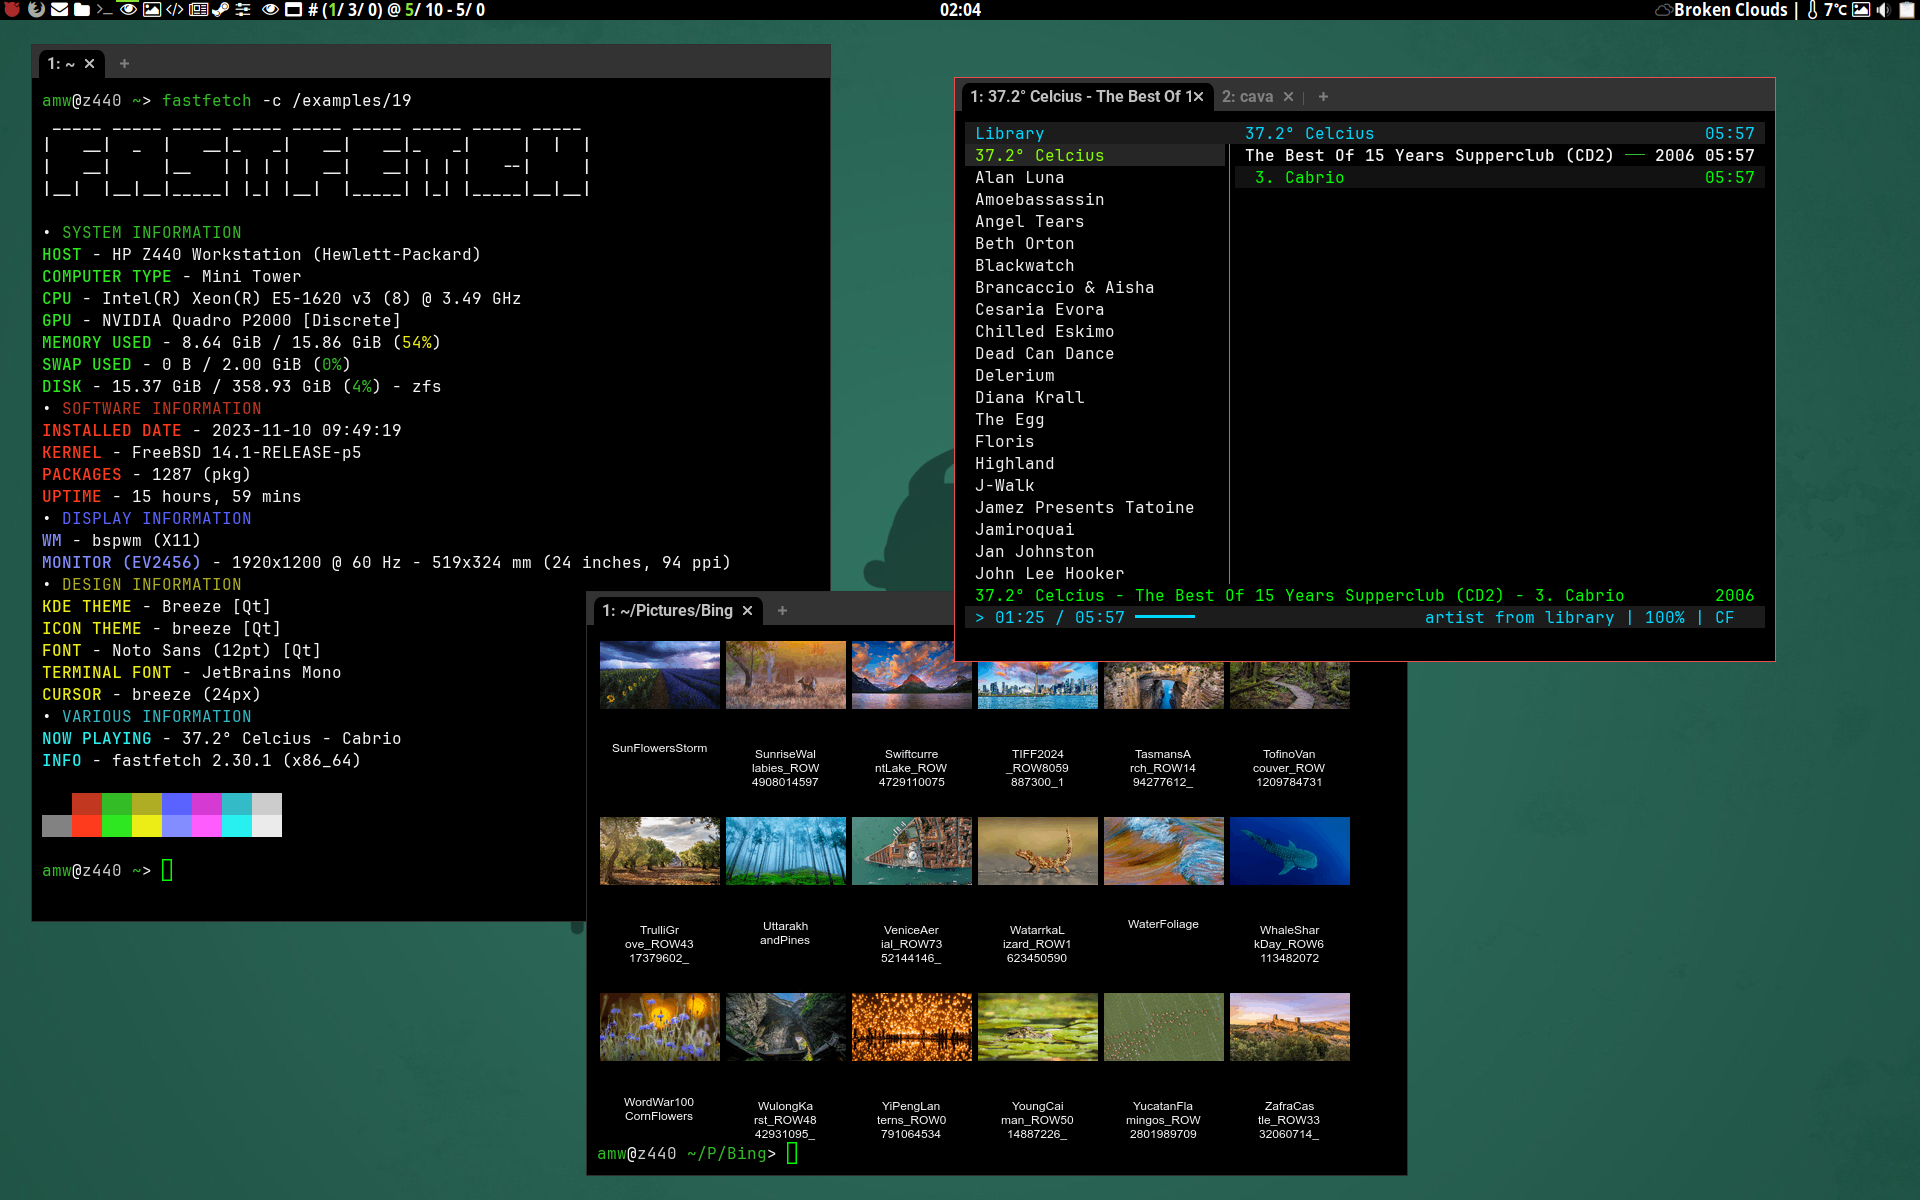
Task: Click 'artist from library' status text
Action: 1520,617
